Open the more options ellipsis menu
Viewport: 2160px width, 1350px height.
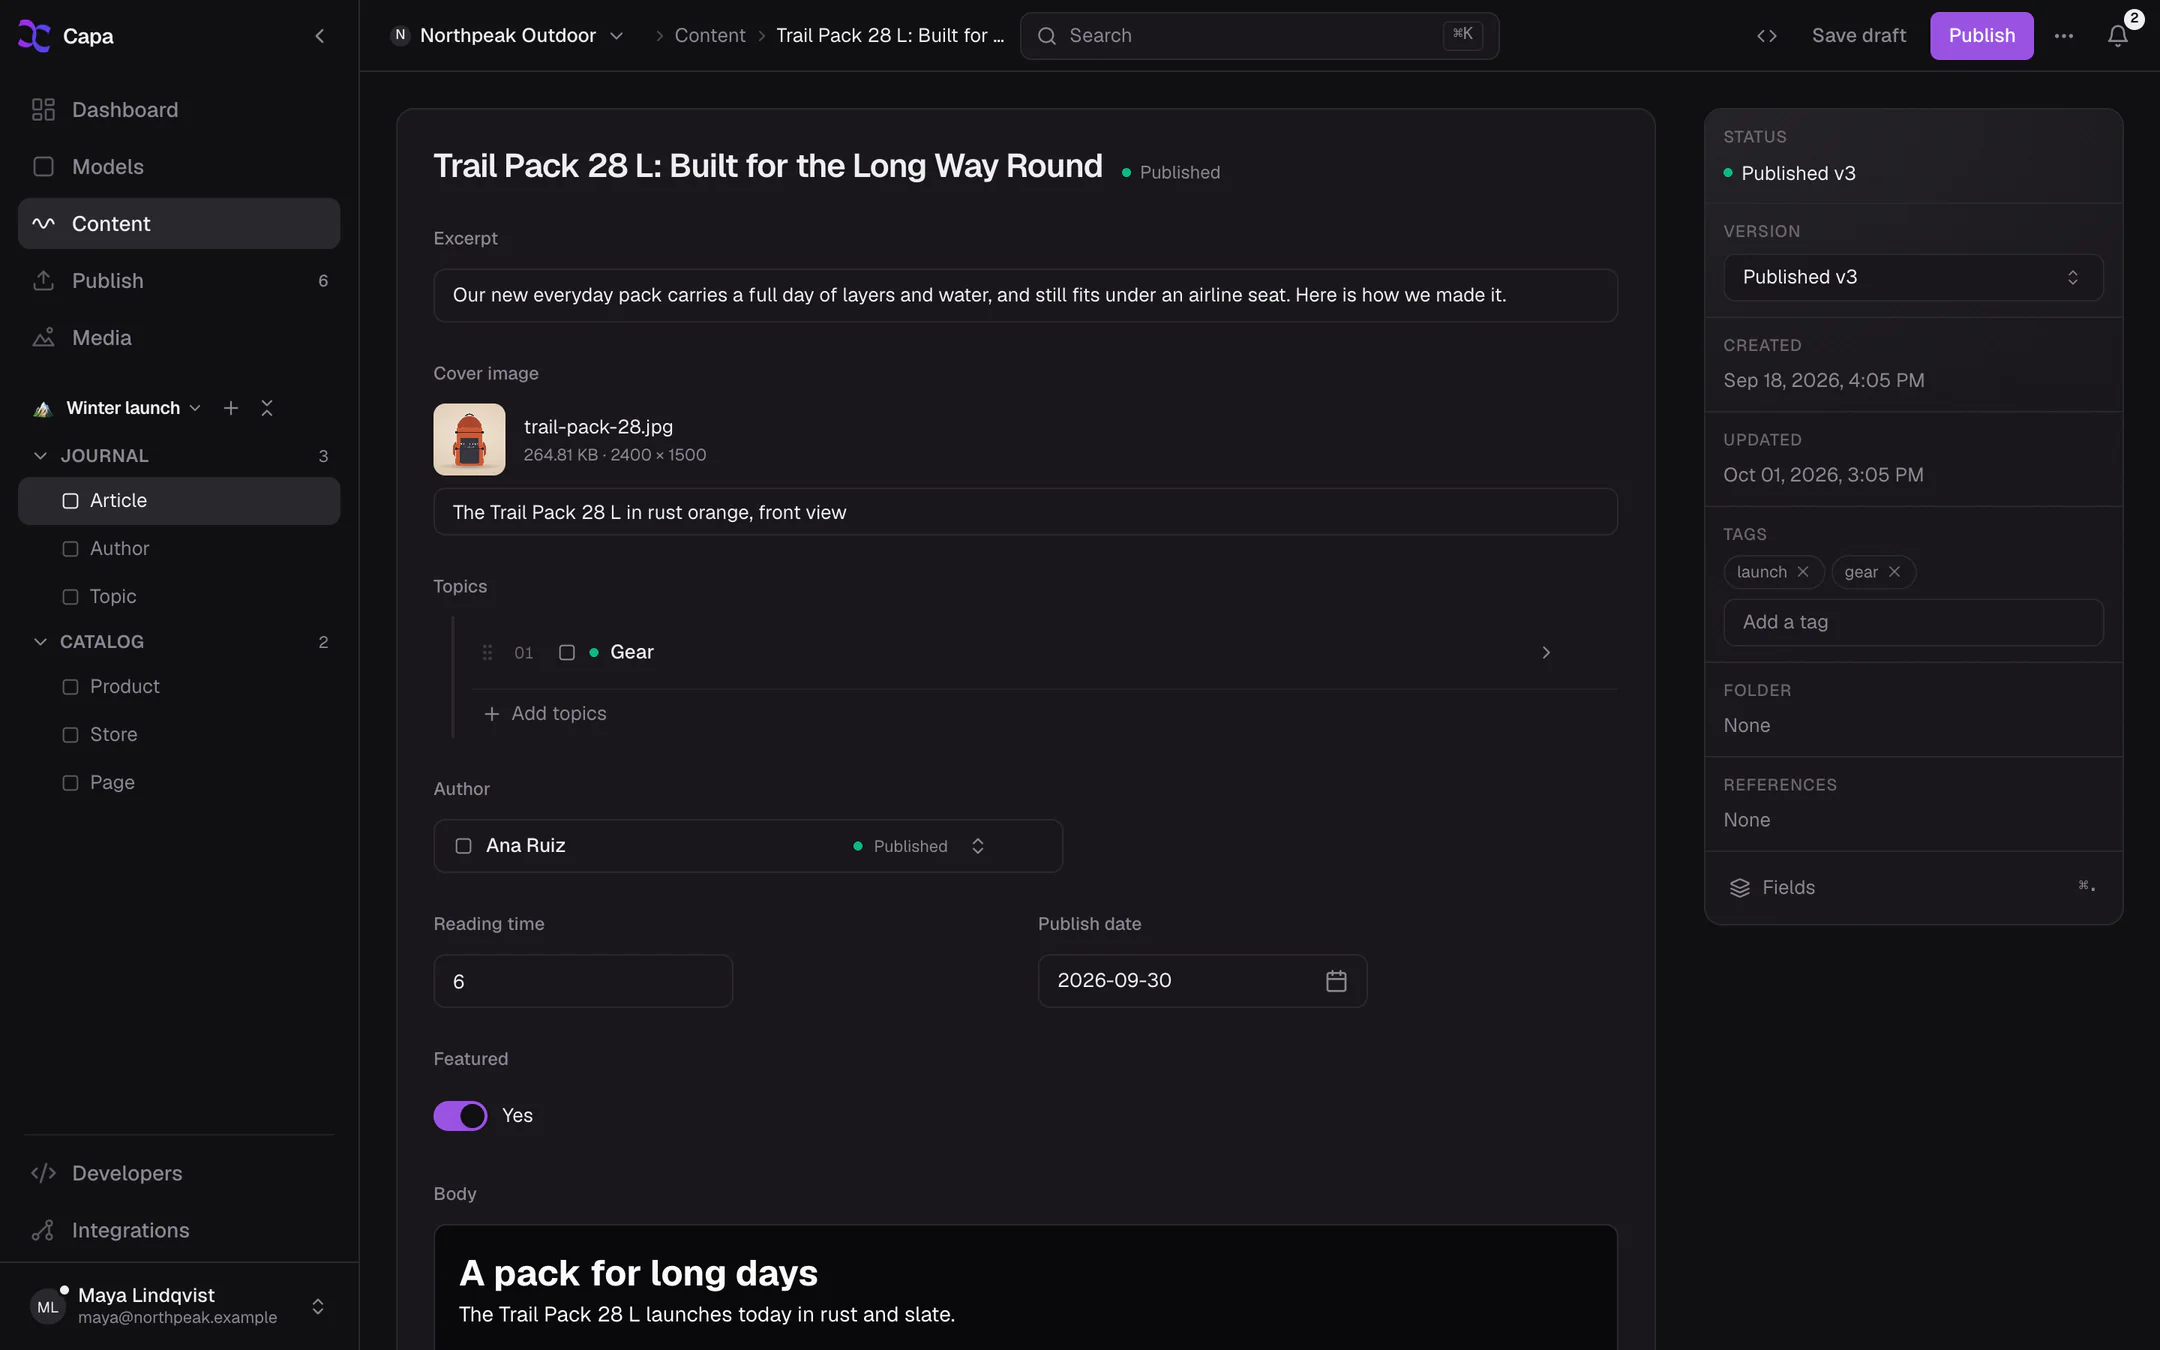2064,36
